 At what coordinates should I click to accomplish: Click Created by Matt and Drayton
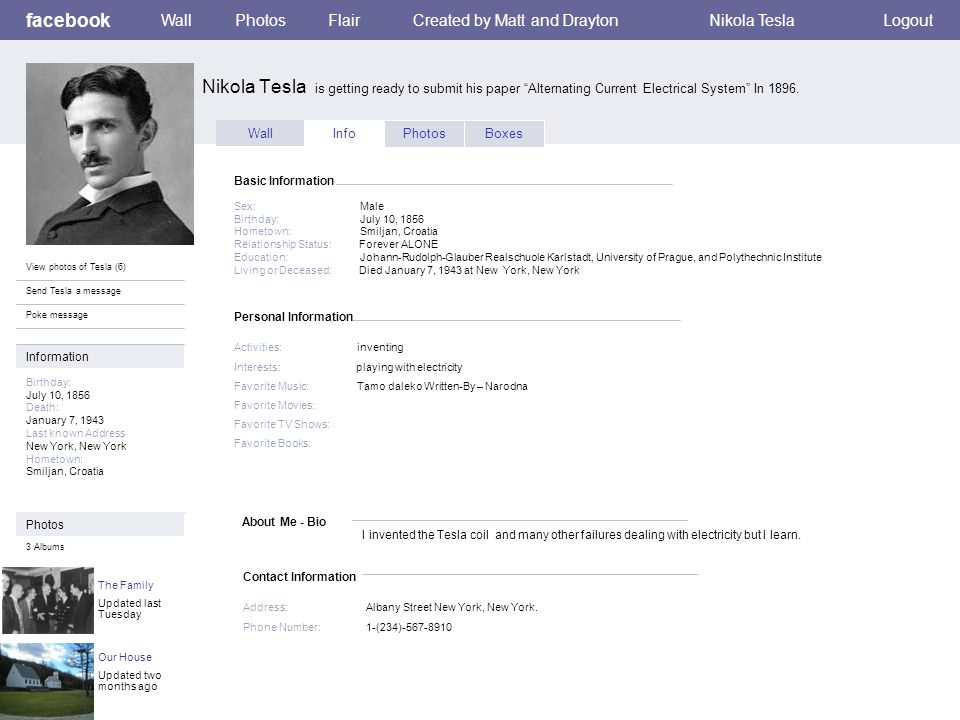(516, 20)
